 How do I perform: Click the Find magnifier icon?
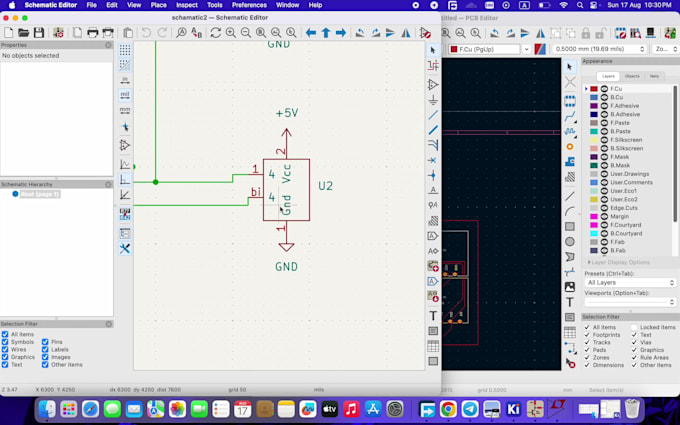(181, 33)
